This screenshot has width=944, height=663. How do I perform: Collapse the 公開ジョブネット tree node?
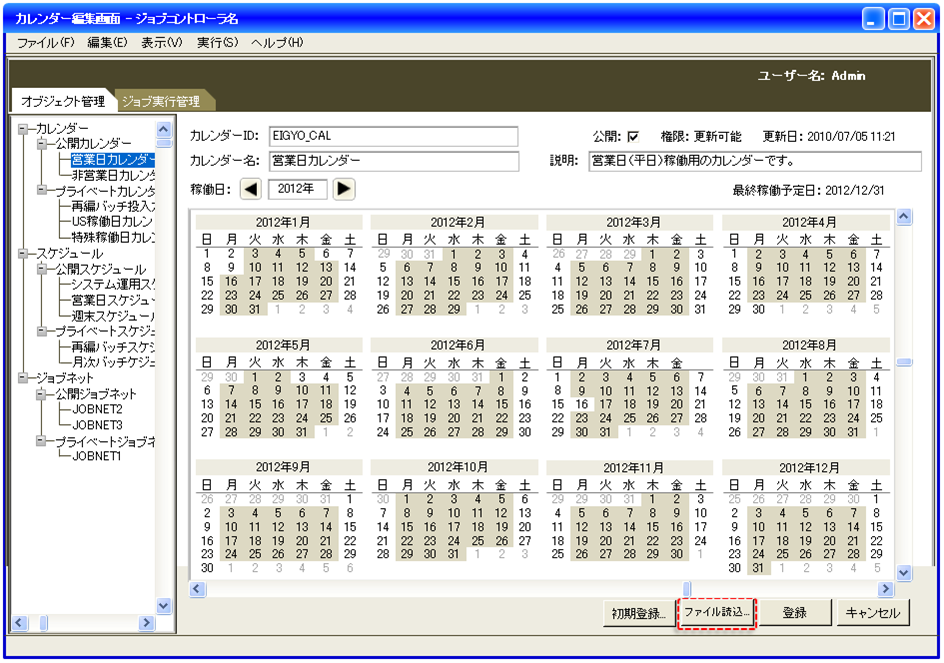pyautogui.click(x=42, y=394)
